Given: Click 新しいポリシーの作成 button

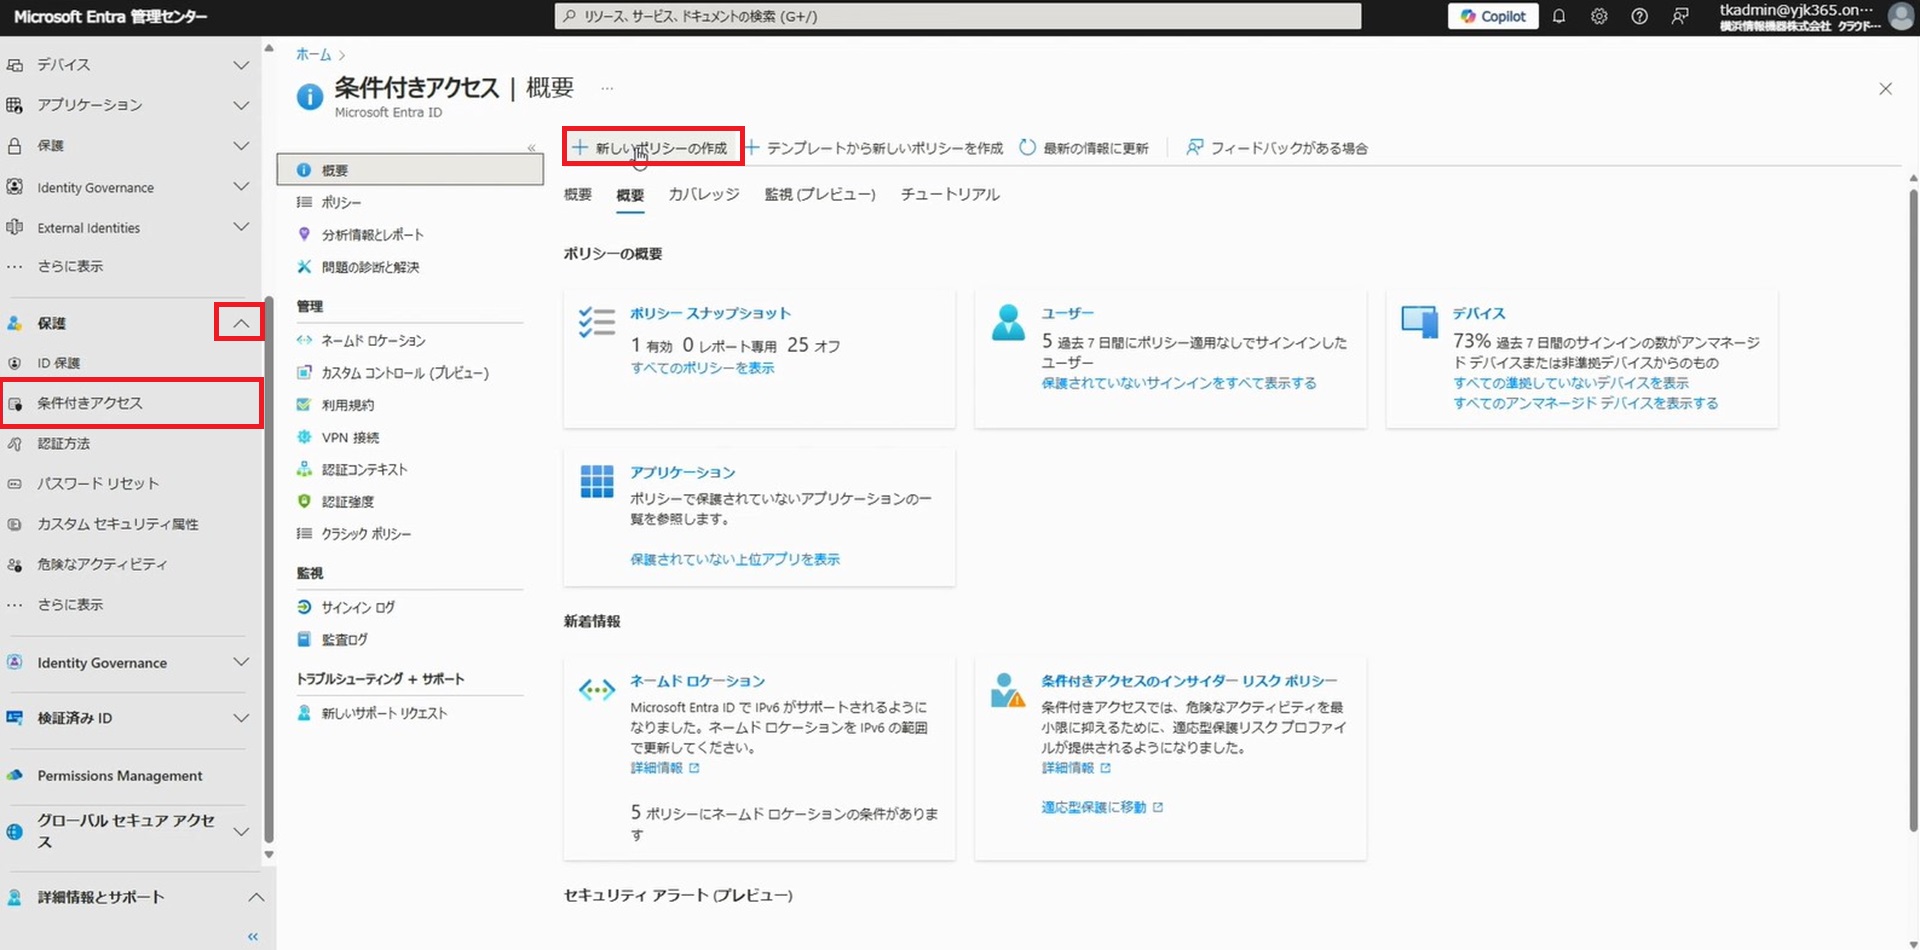Looking at the screenshot, I should pyautogui.click(x=652, y=147).
